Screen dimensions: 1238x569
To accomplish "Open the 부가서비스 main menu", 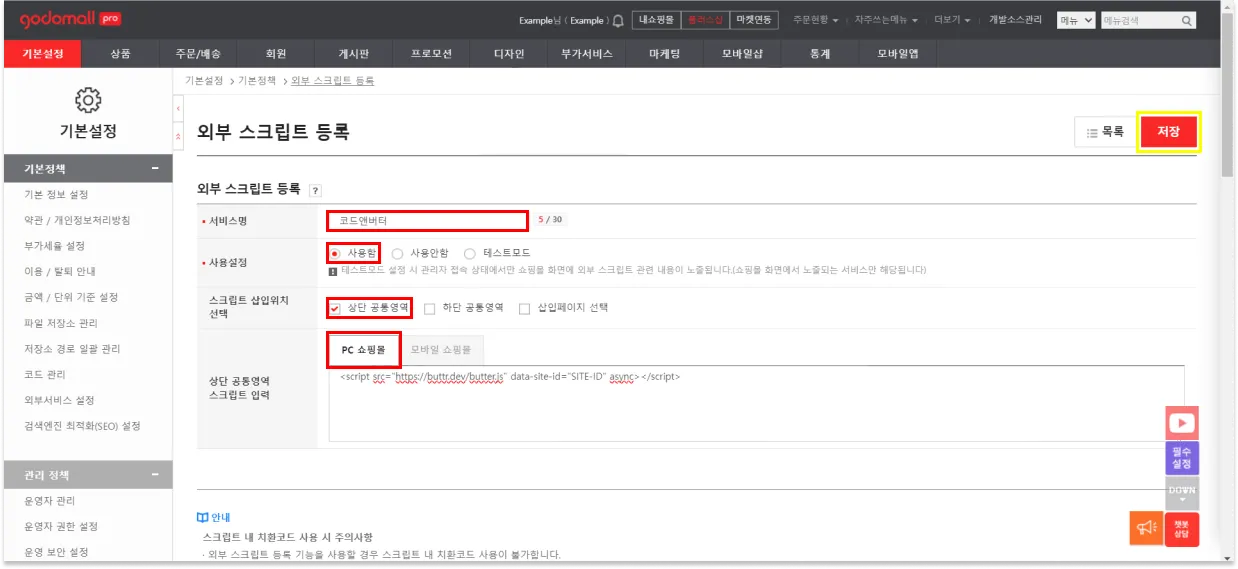I will [587, 54].
